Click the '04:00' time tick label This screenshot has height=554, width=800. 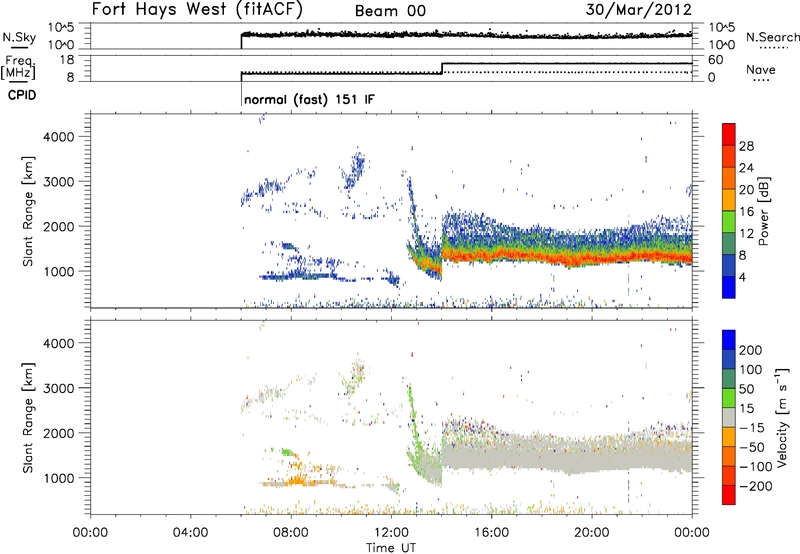(x=191, y=533)
